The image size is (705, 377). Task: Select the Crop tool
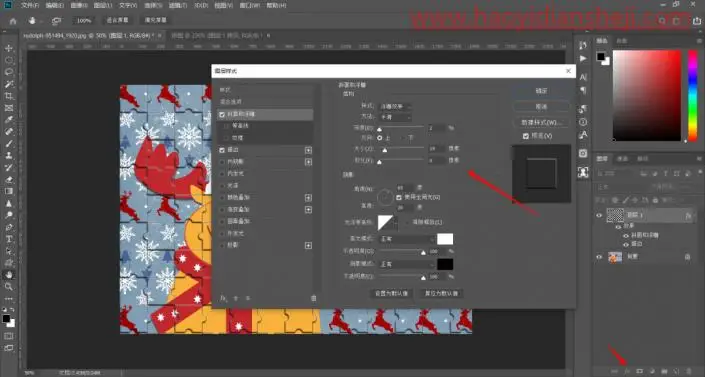9,96
